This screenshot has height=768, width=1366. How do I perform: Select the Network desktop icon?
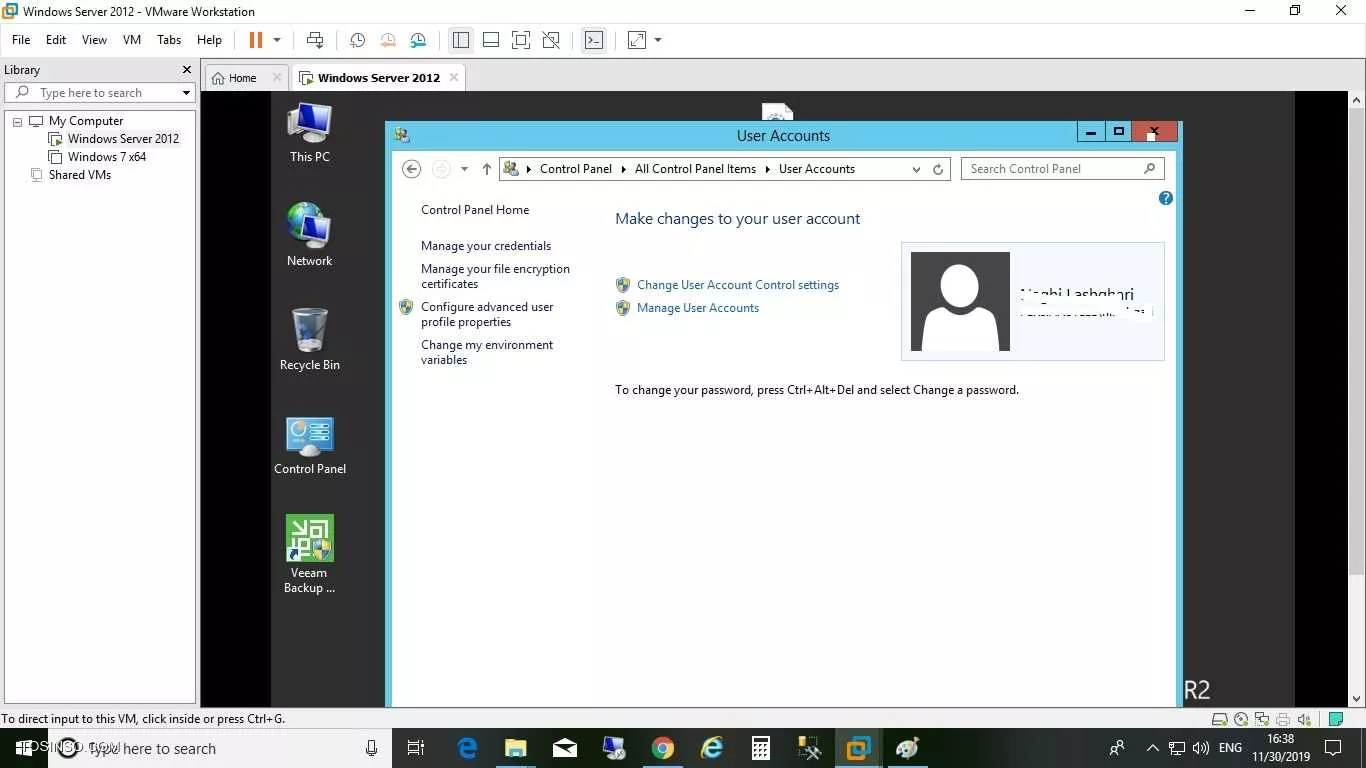(x=310, y=235)
